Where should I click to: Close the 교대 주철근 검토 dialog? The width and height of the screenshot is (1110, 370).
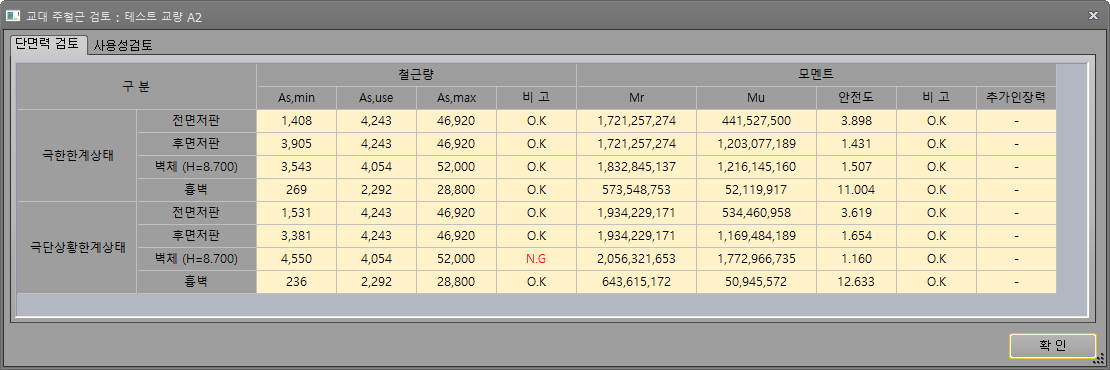point(1093,15)
